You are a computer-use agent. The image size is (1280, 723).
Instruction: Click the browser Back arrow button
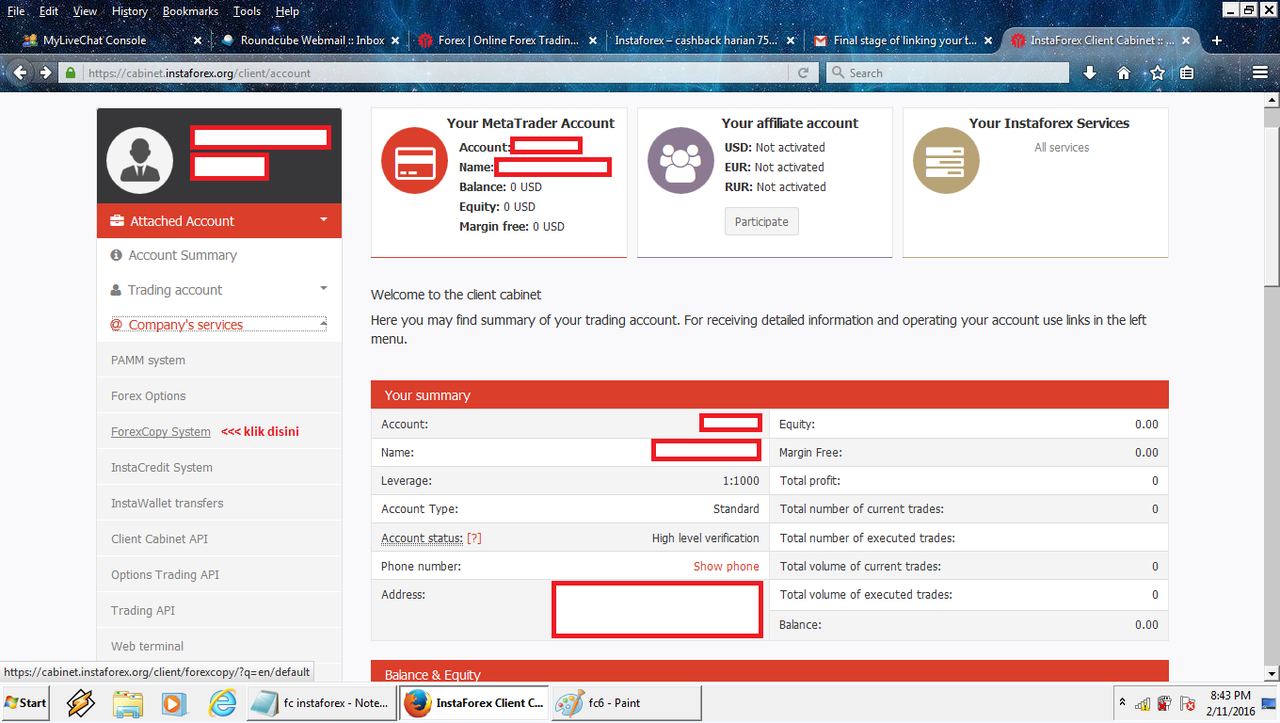[x=20, y=73]
